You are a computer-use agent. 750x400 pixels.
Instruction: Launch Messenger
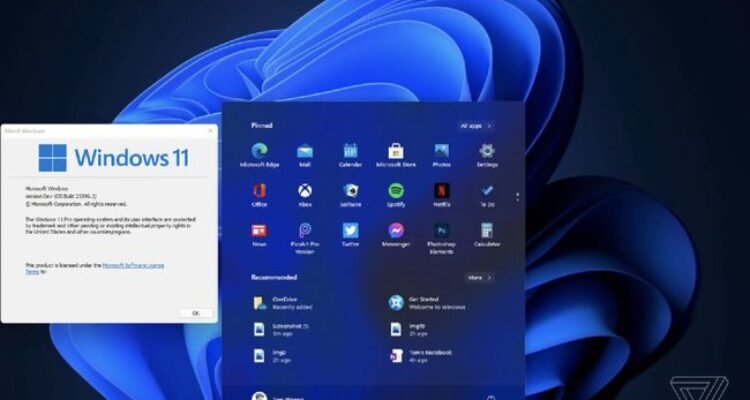click(396, 234)
